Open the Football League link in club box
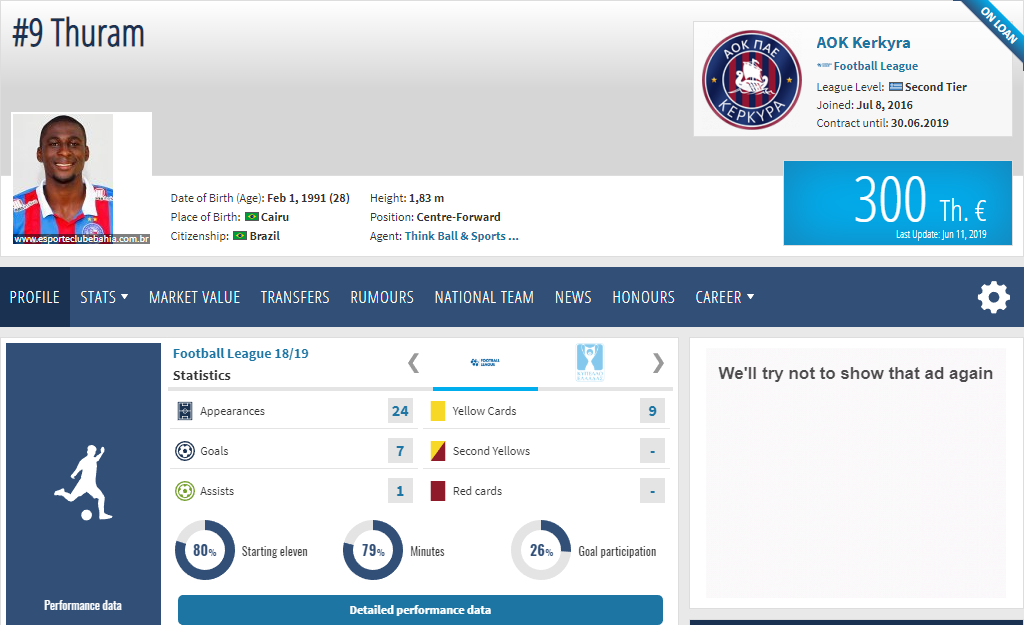This screenshot has width=1024, height=625. (876, 66)
